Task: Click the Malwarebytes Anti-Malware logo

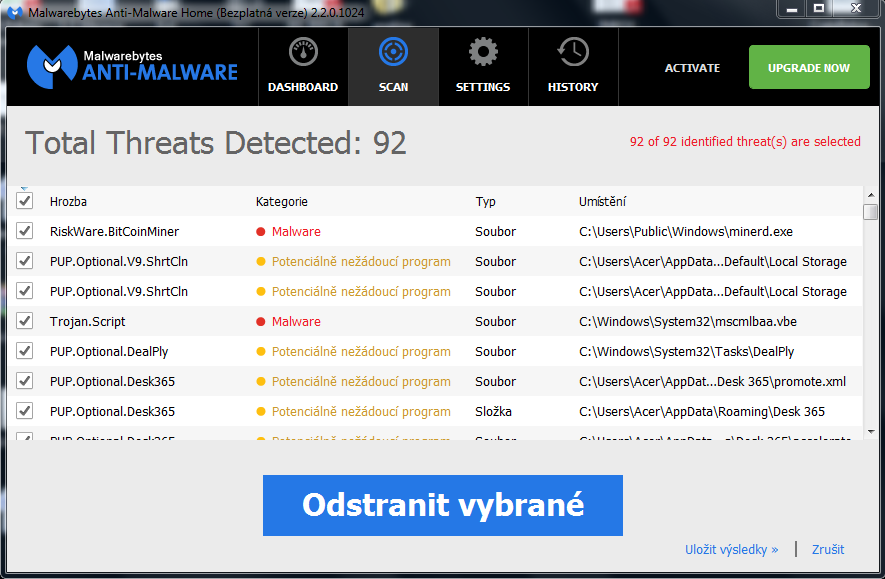Action: pos(132,67)
